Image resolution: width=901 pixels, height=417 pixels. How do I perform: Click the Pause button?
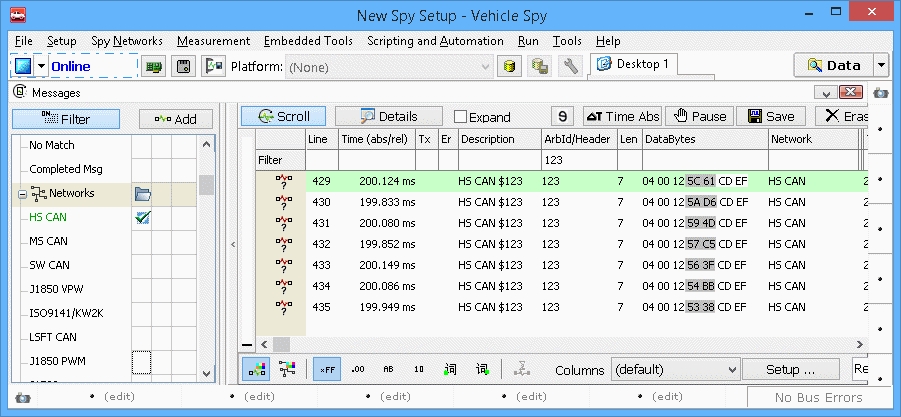click(699, 116)
